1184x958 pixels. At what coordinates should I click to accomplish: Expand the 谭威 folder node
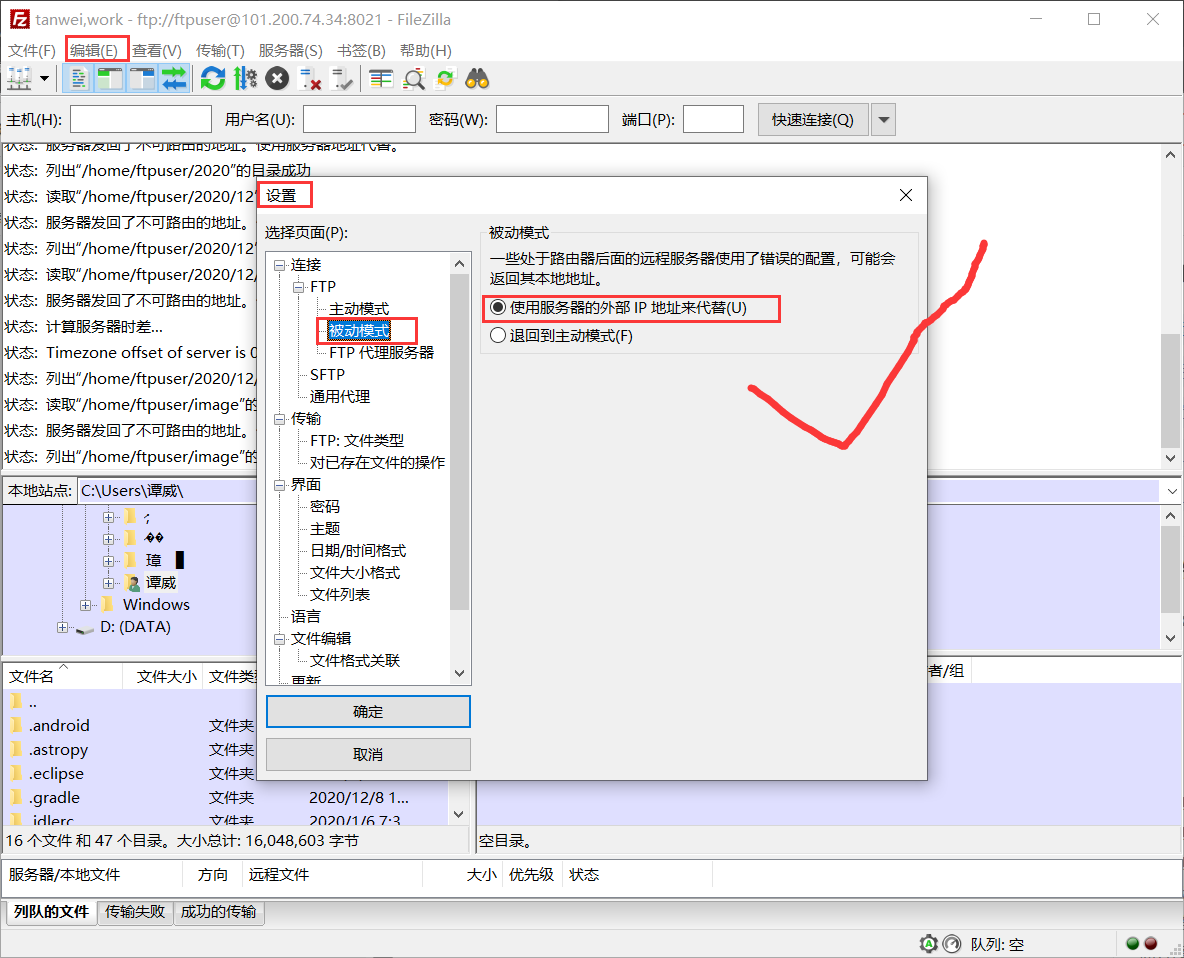[108, 584]
